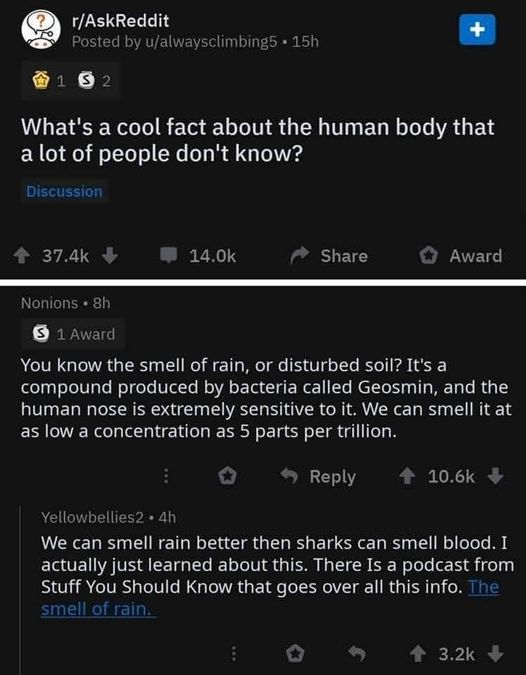
Task: Upvote the Yellowbellies2 reply with 3.2k
Action: pos(418,654)
